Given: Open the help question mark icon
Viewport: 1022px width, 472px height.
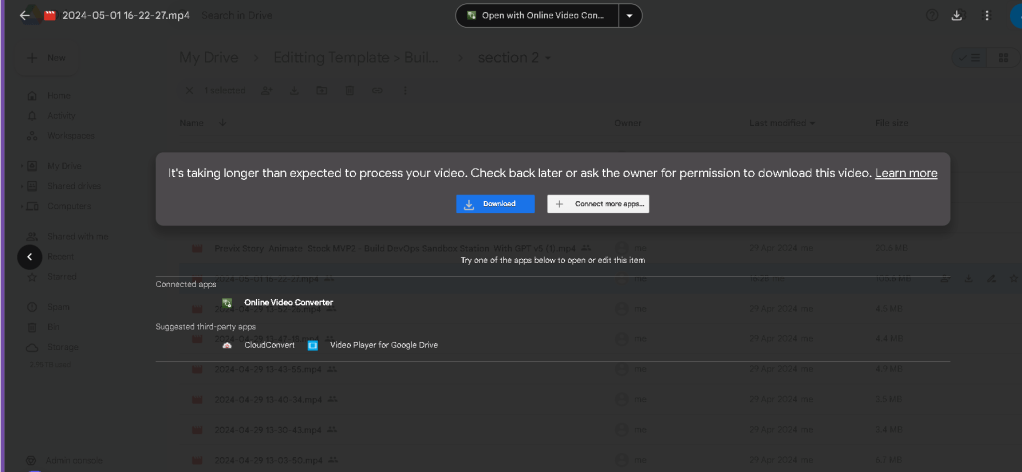Looking at the screenshot, I should tap(932, 16).
